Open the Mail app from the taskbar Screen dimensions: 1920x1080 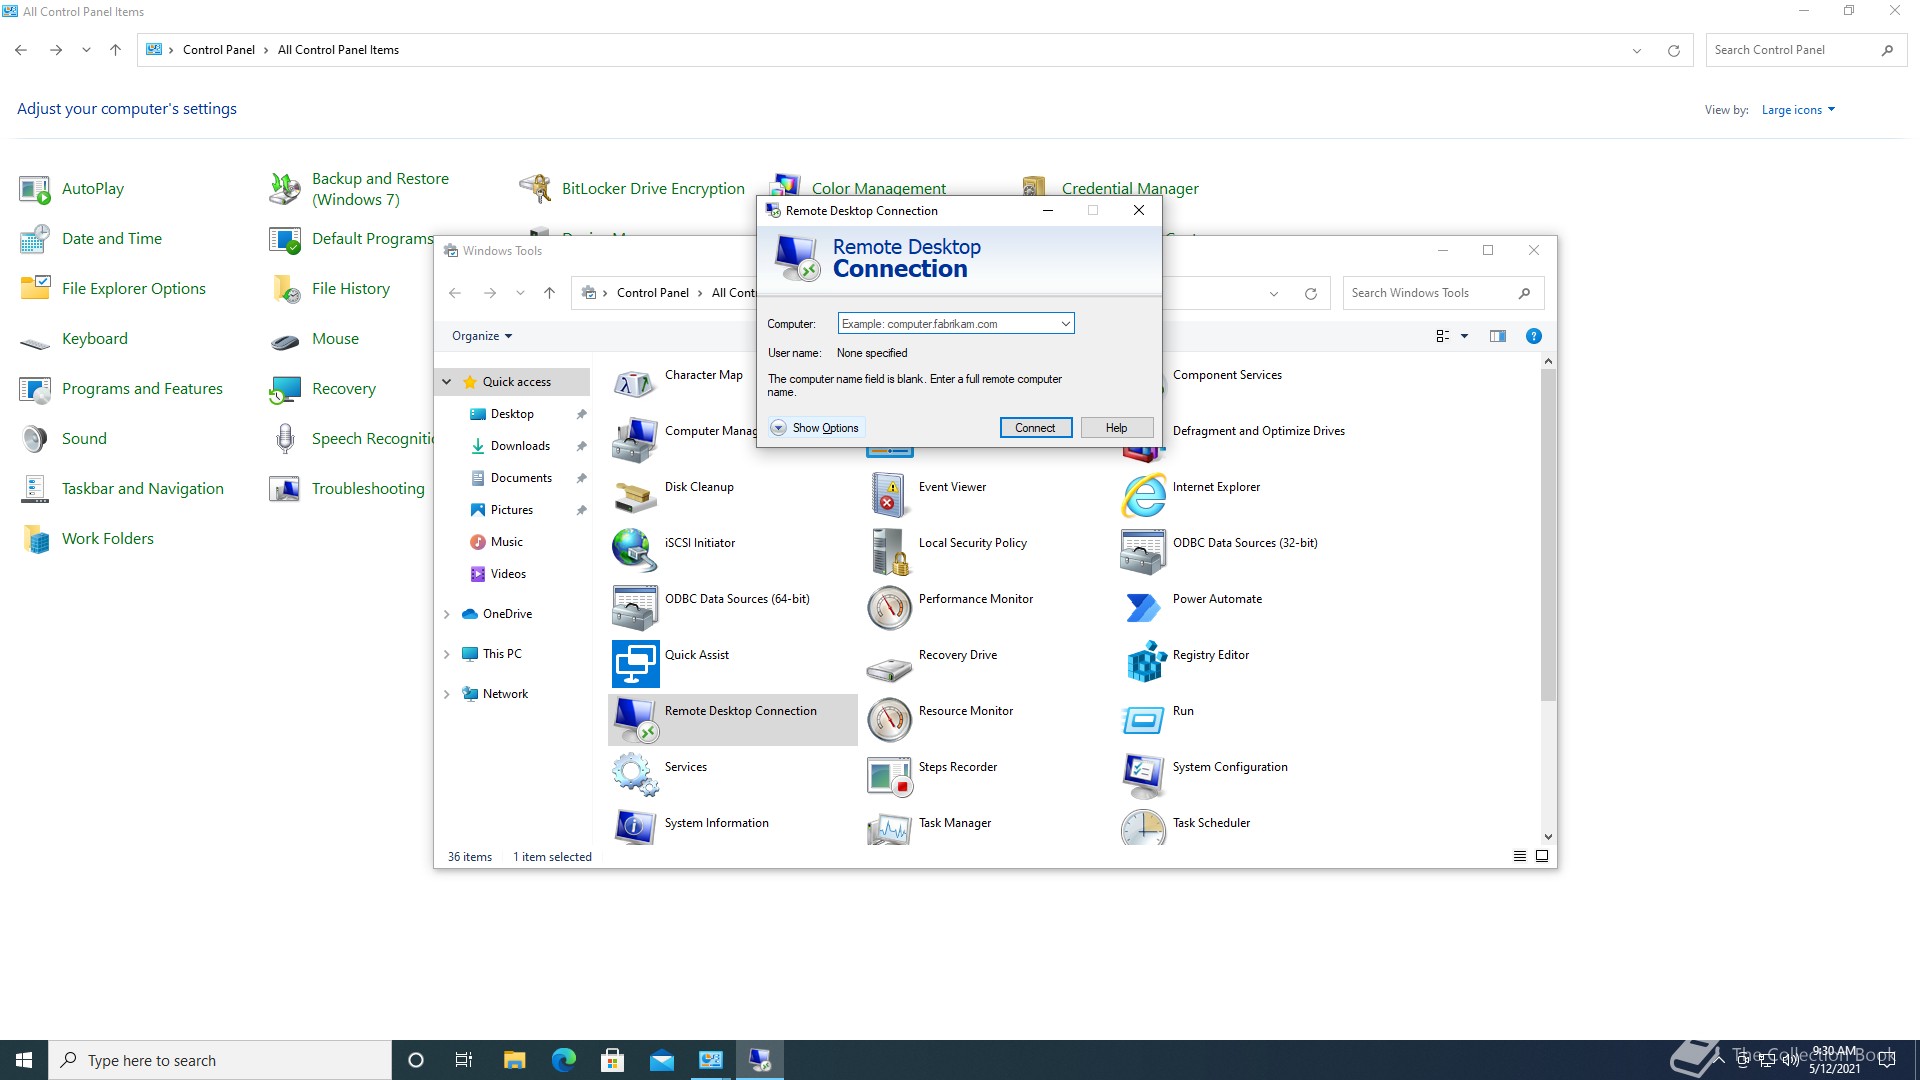tap(662, 1060)
